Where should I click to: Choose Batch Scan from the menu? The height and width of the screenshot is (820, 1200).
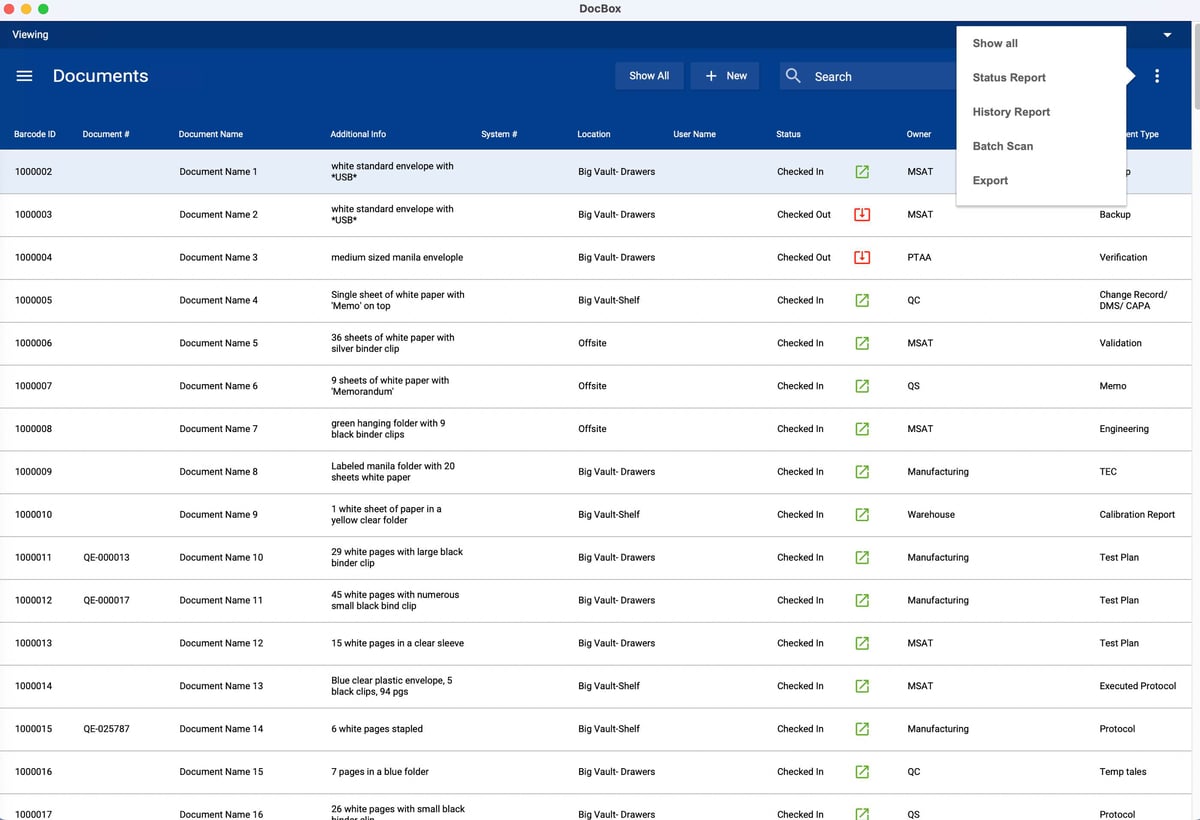coord(1002,146)
